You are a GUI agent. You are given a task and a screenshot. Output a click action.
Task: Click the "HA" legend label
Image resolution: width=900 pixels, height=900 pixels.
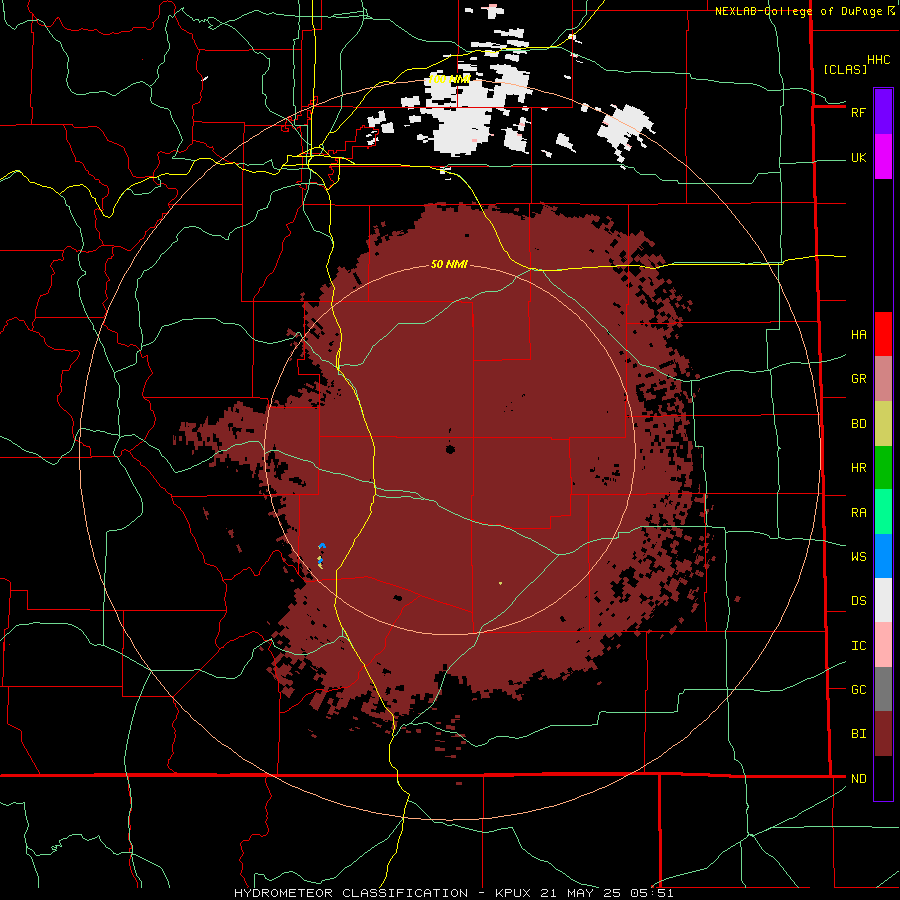(x=858, y=335)
